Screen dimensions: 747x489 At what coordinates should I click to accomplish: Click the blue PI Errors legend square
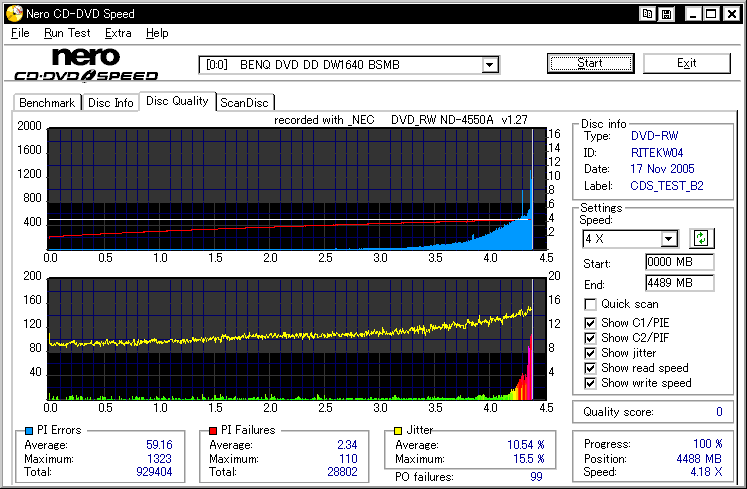(27, 430)
